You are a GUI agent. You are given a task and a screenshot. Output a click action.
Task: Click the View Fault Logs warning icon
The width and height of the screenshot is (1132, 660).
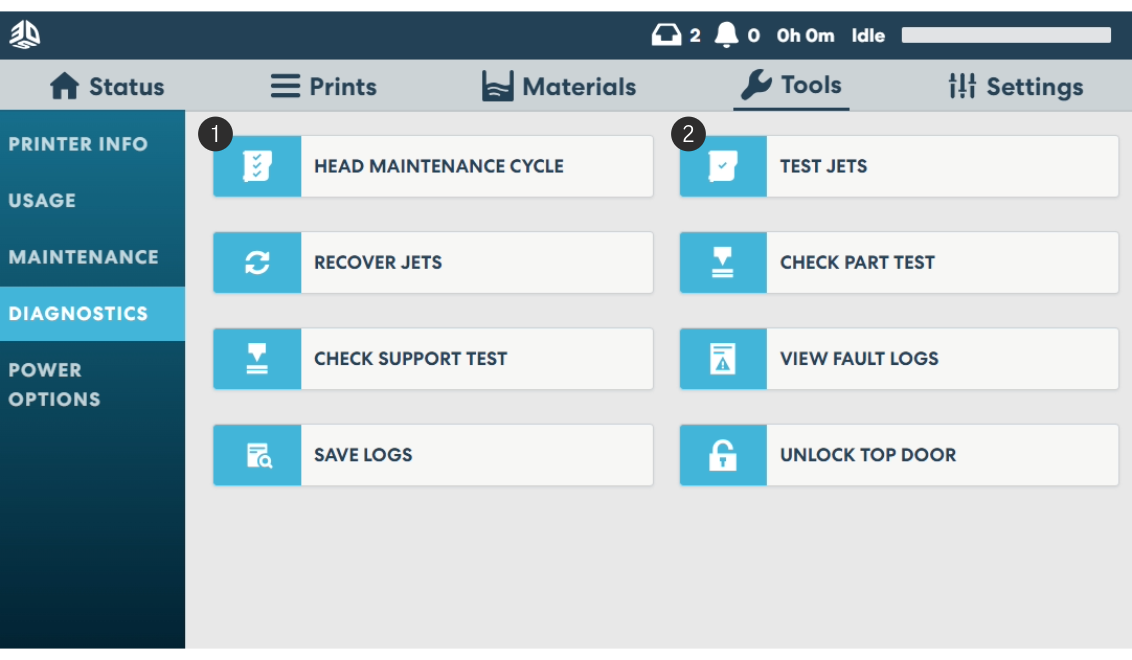click(x=723, y=359)
